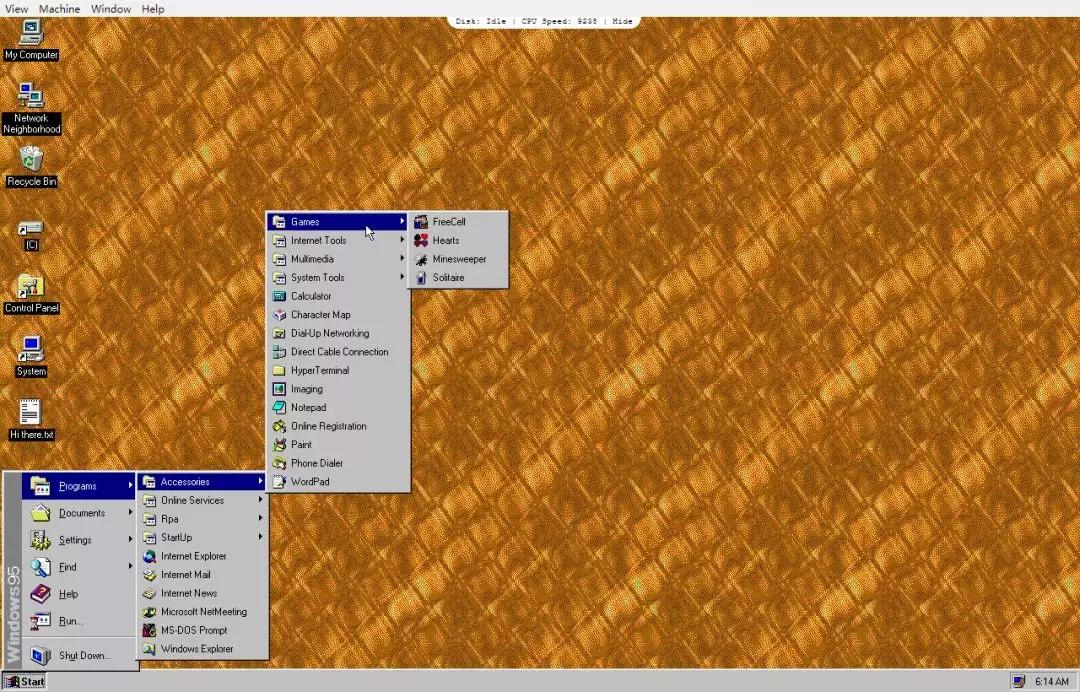The height and width of the screenshot is (692, 1080).
Task: Click Hide on the CPU speed status bar
Action: [x=621, y=20]
